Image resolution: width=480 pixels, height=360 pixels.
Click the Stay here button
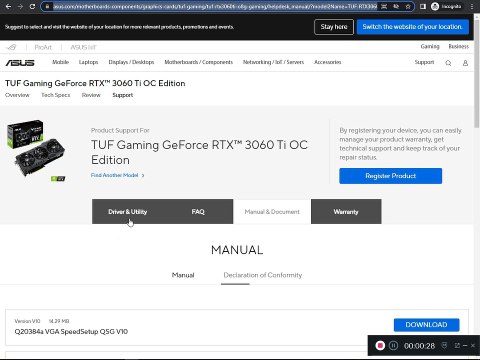pos(334,27)
